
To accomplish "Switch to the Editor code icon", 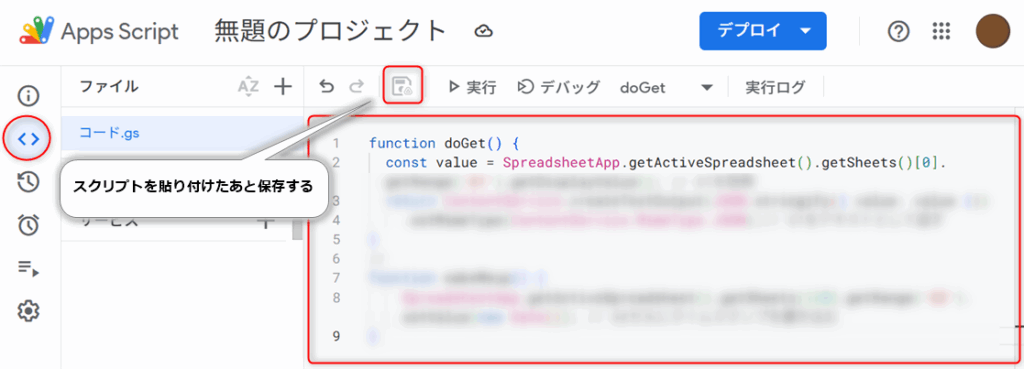I will click(28, 138).
